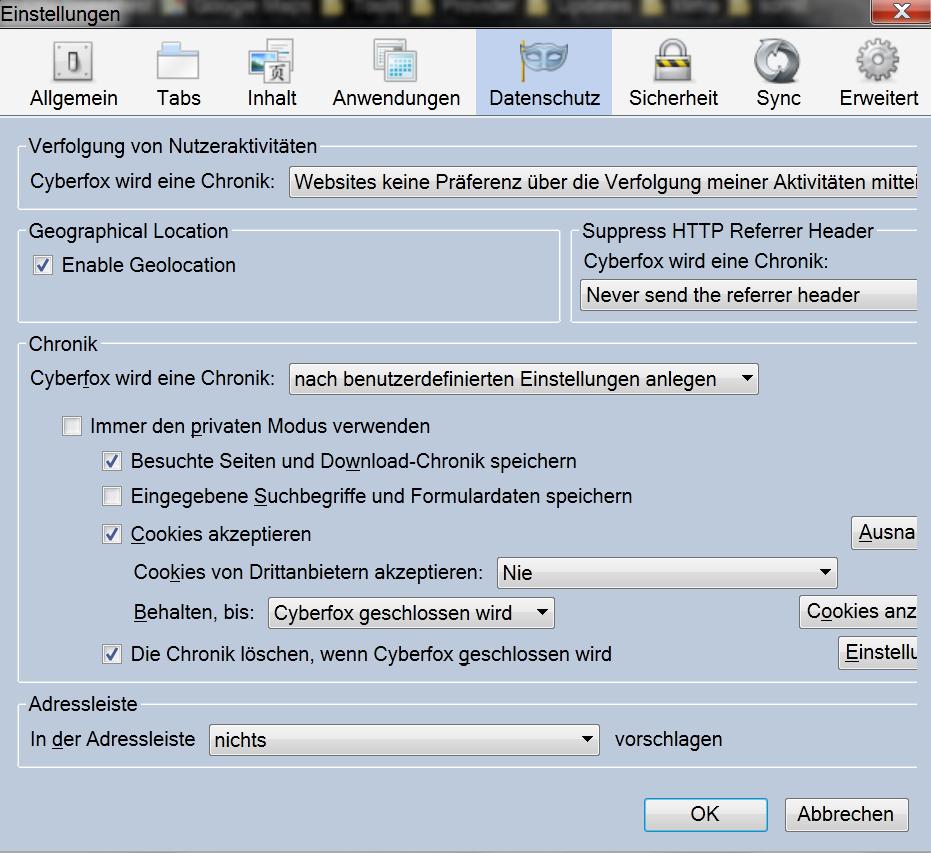
Task: Switch to the Inhalt tab label
Action: pos(271,98)
